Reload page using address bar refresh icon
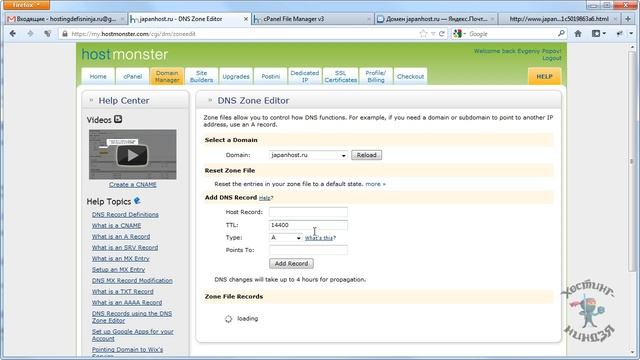This screenshot has width=640, height=360. pyautogui.click(x=442, y=34)
